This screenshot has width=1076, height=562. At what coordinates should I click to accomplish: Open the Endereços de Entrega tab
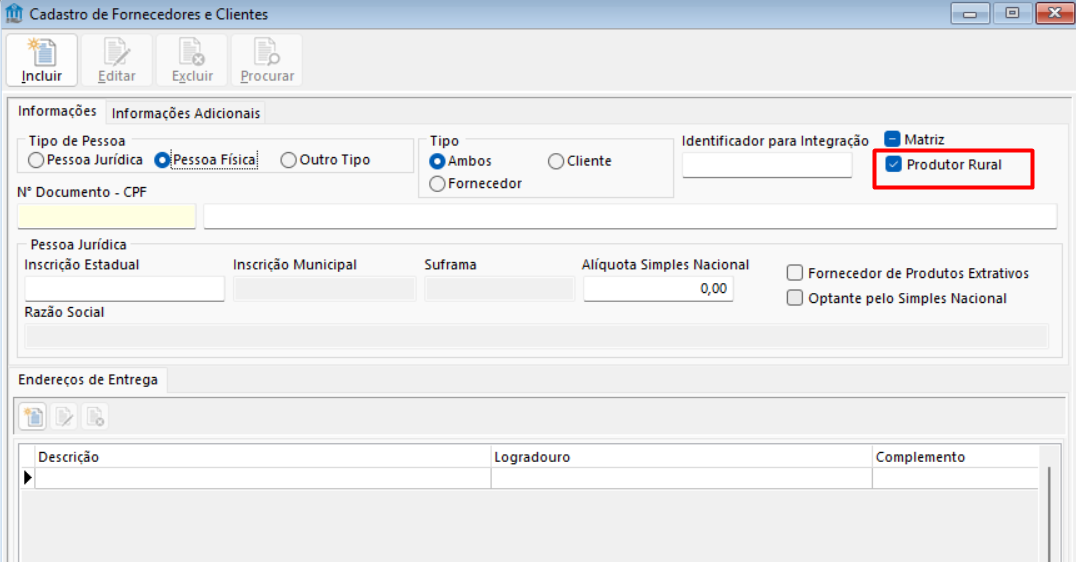coord(88,380)
